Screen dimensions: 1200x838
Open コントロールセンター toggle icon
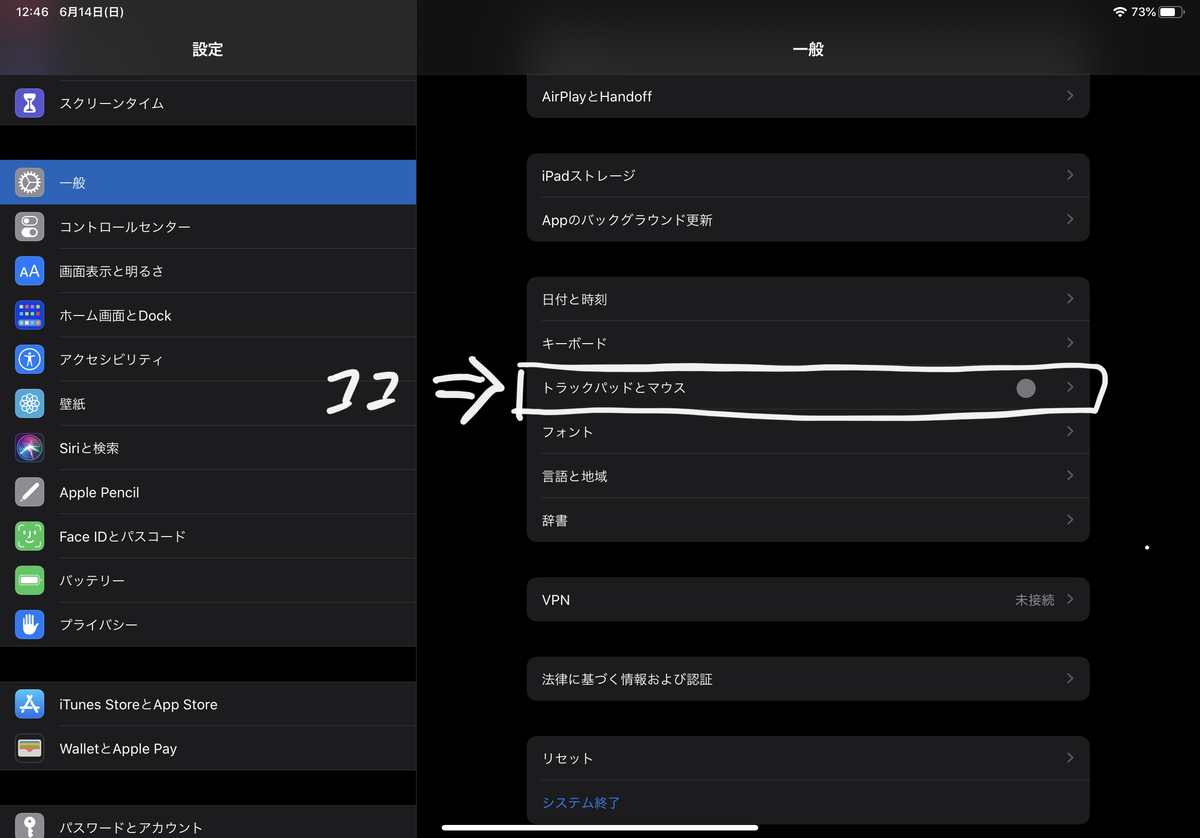click(30, 227)
